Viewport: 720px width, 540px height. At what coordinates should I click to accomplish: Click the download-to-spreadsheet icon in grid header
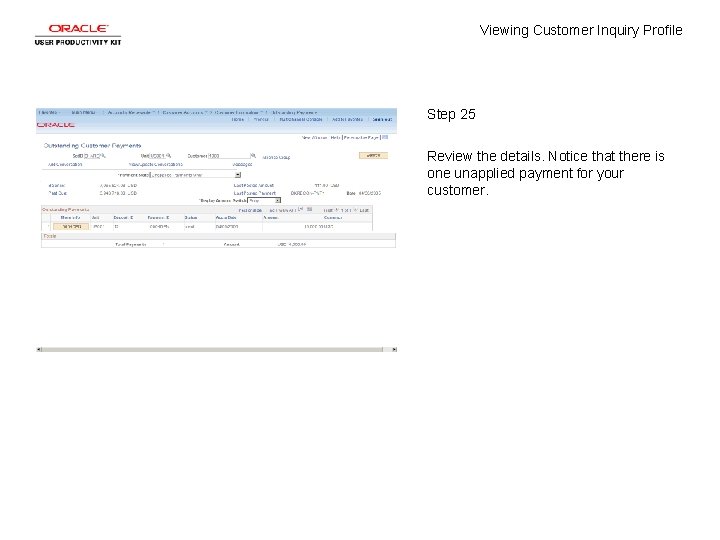pyautogui.click(x=310, y=209)
